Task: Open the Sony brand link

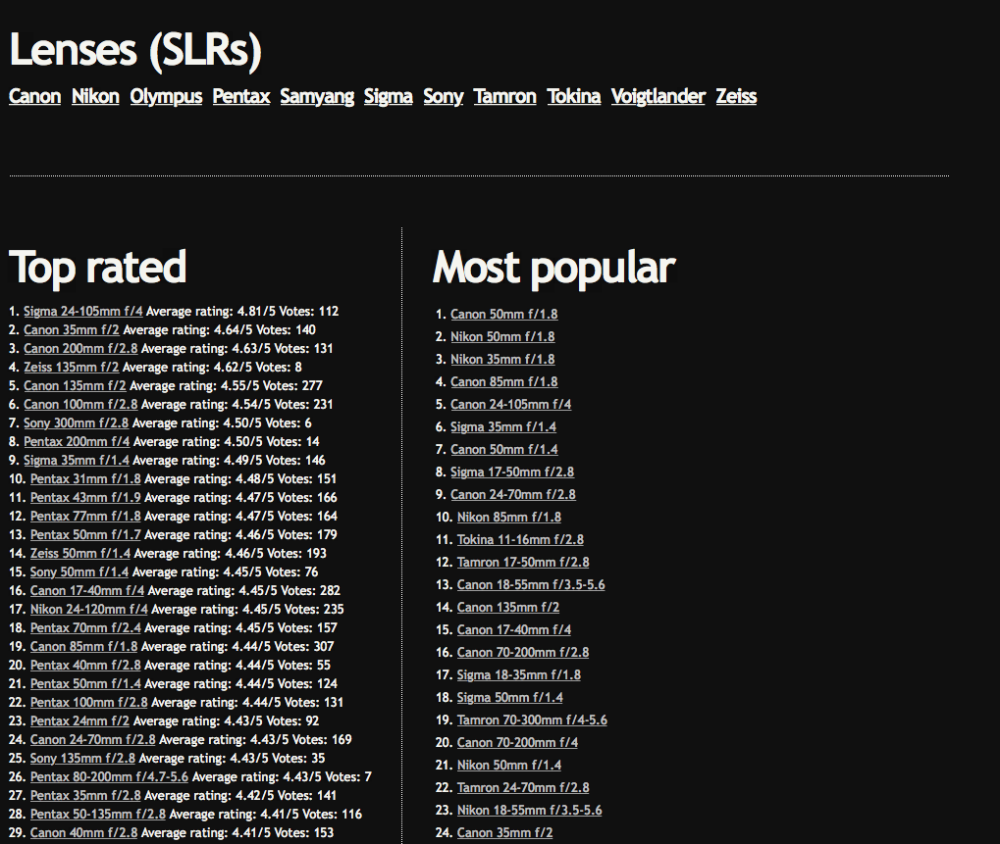Action: (443, 96)
